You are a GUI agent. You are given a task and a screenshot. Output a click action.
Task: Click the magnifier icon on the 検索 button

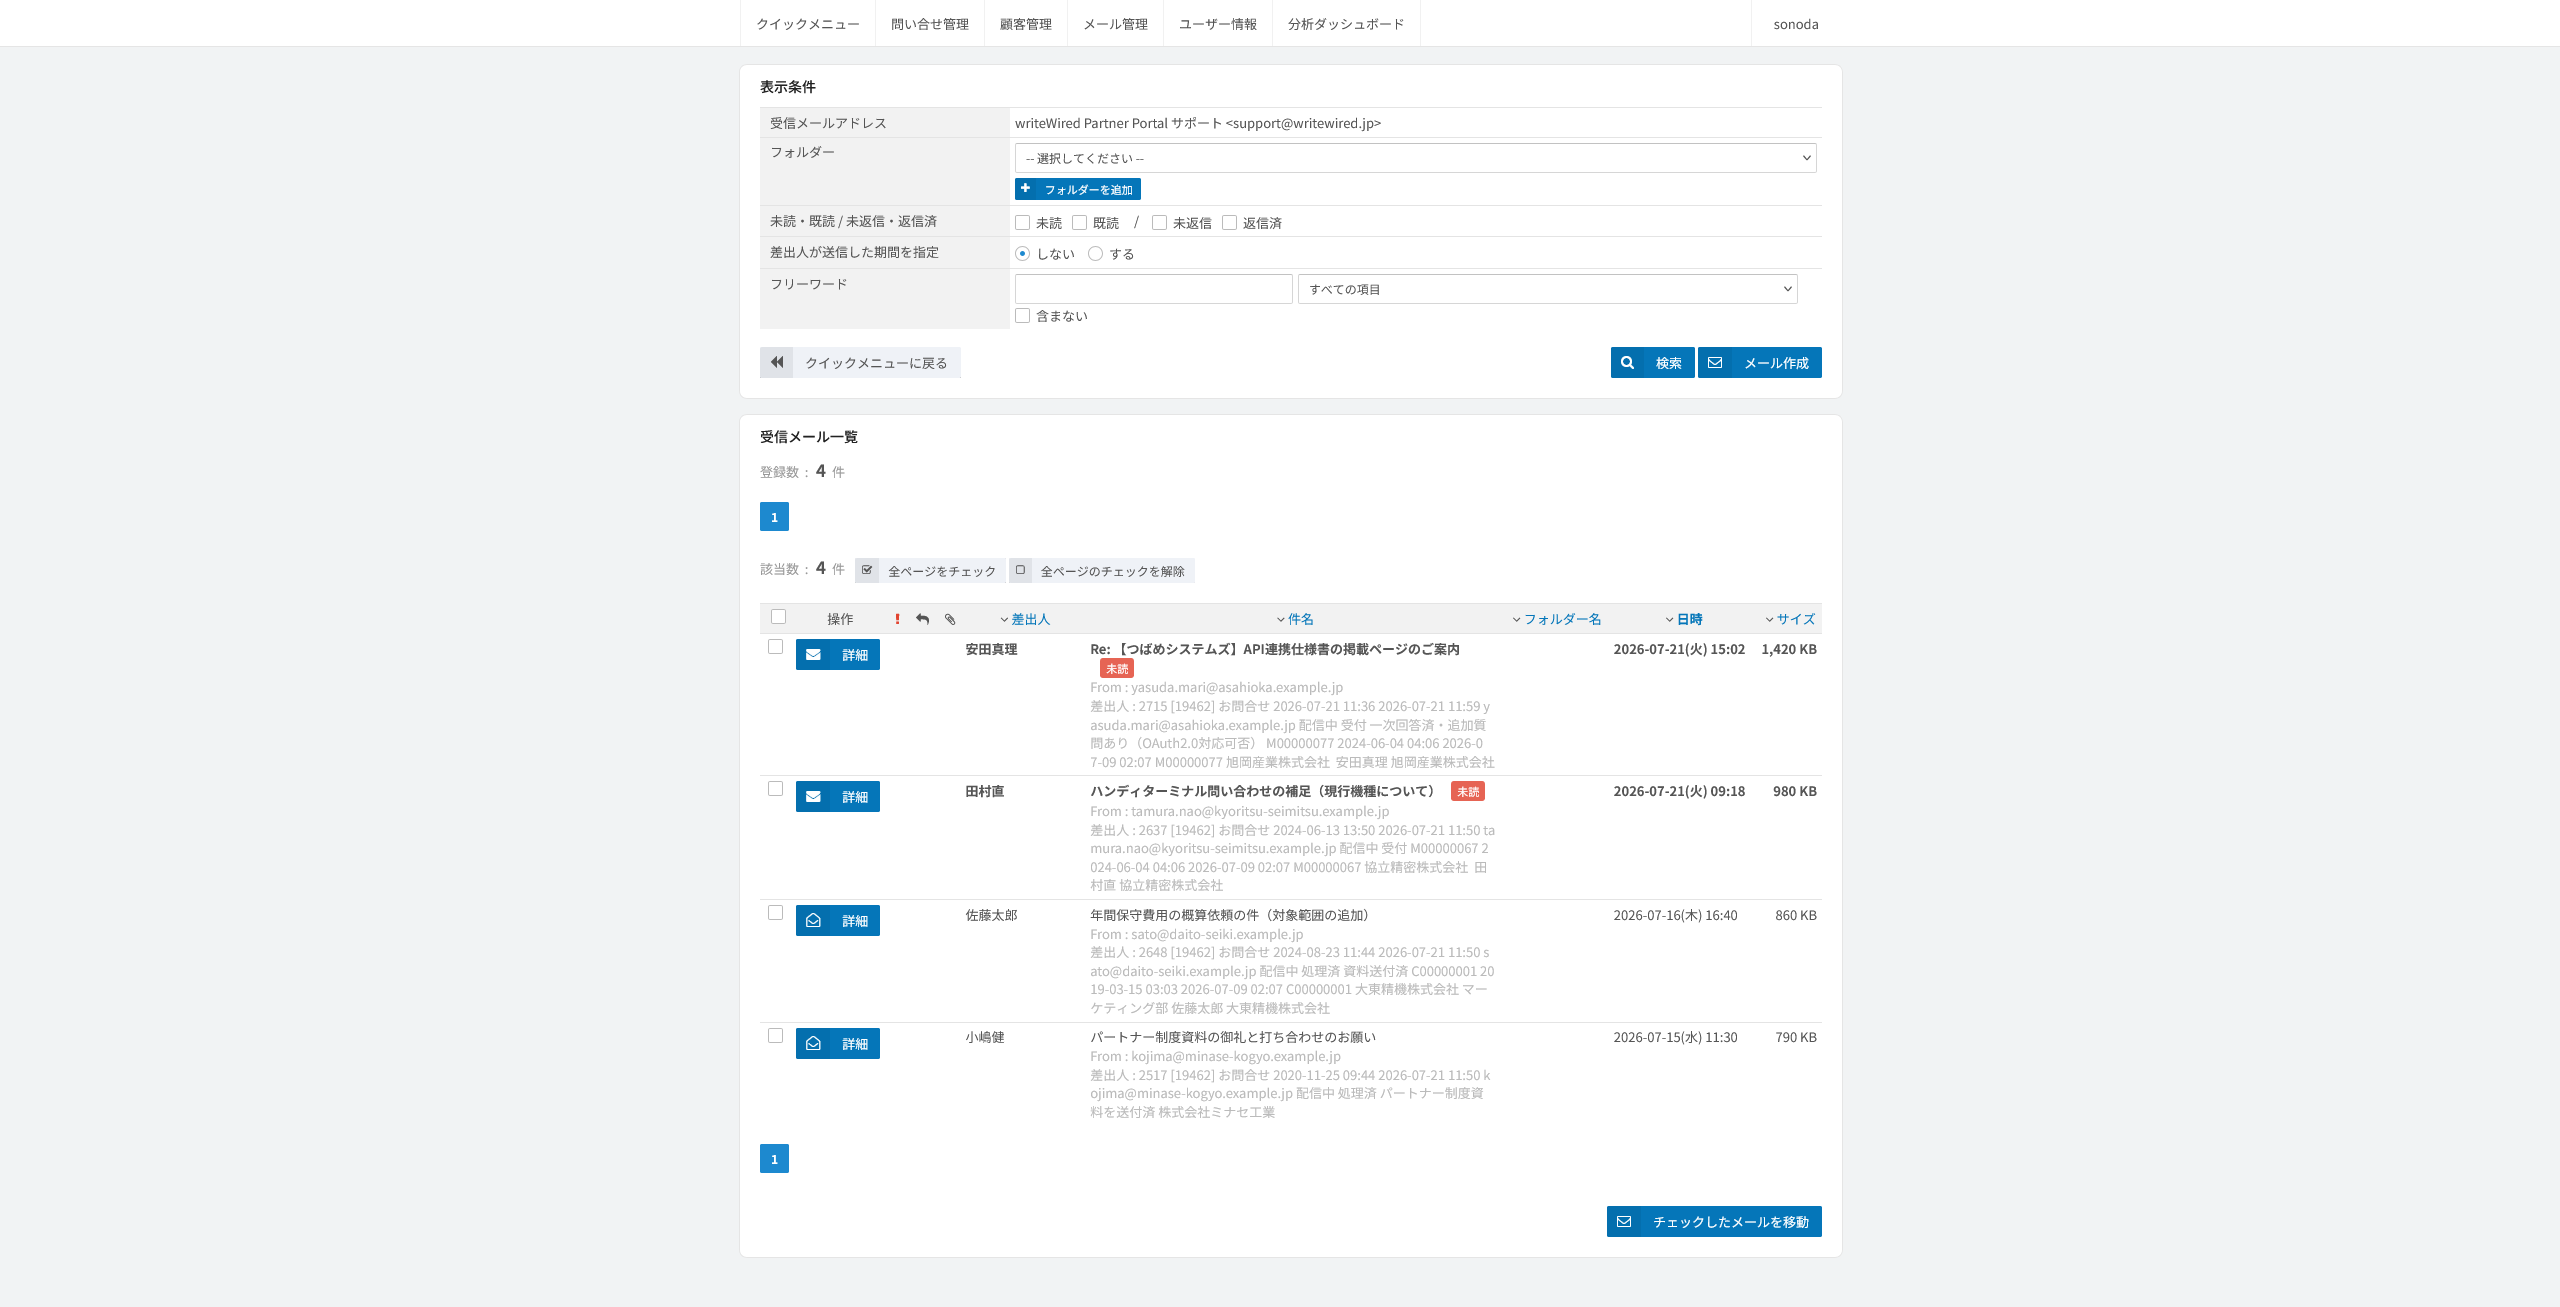coord(1627,363)
